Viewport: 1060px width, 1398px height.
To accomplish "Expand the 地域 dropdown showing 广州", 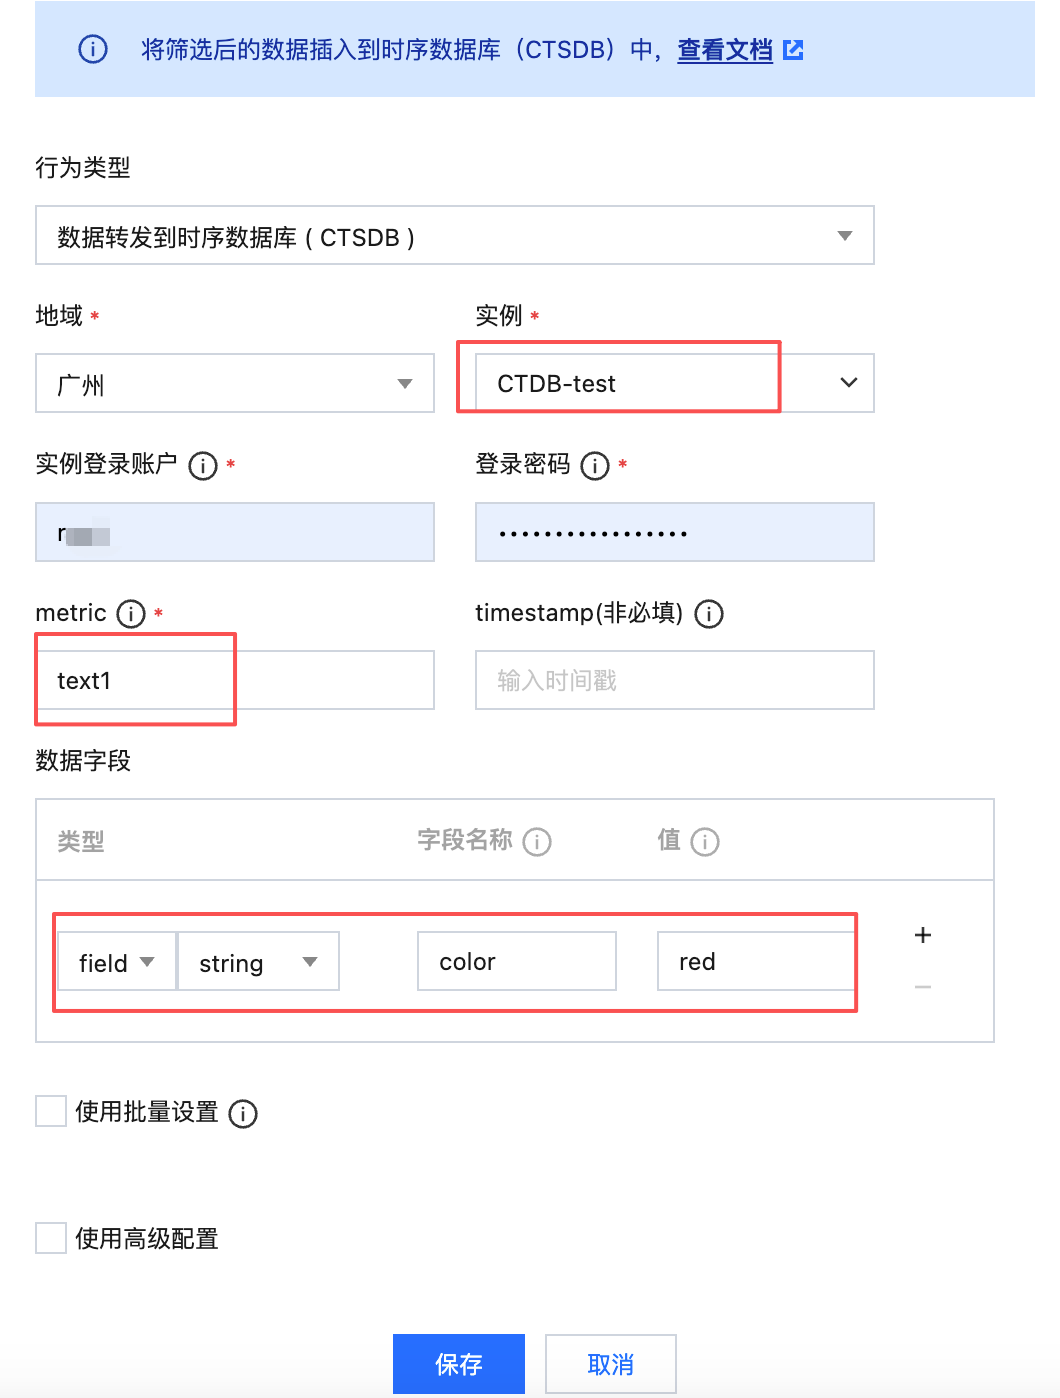I will click(x=235, y=384).
